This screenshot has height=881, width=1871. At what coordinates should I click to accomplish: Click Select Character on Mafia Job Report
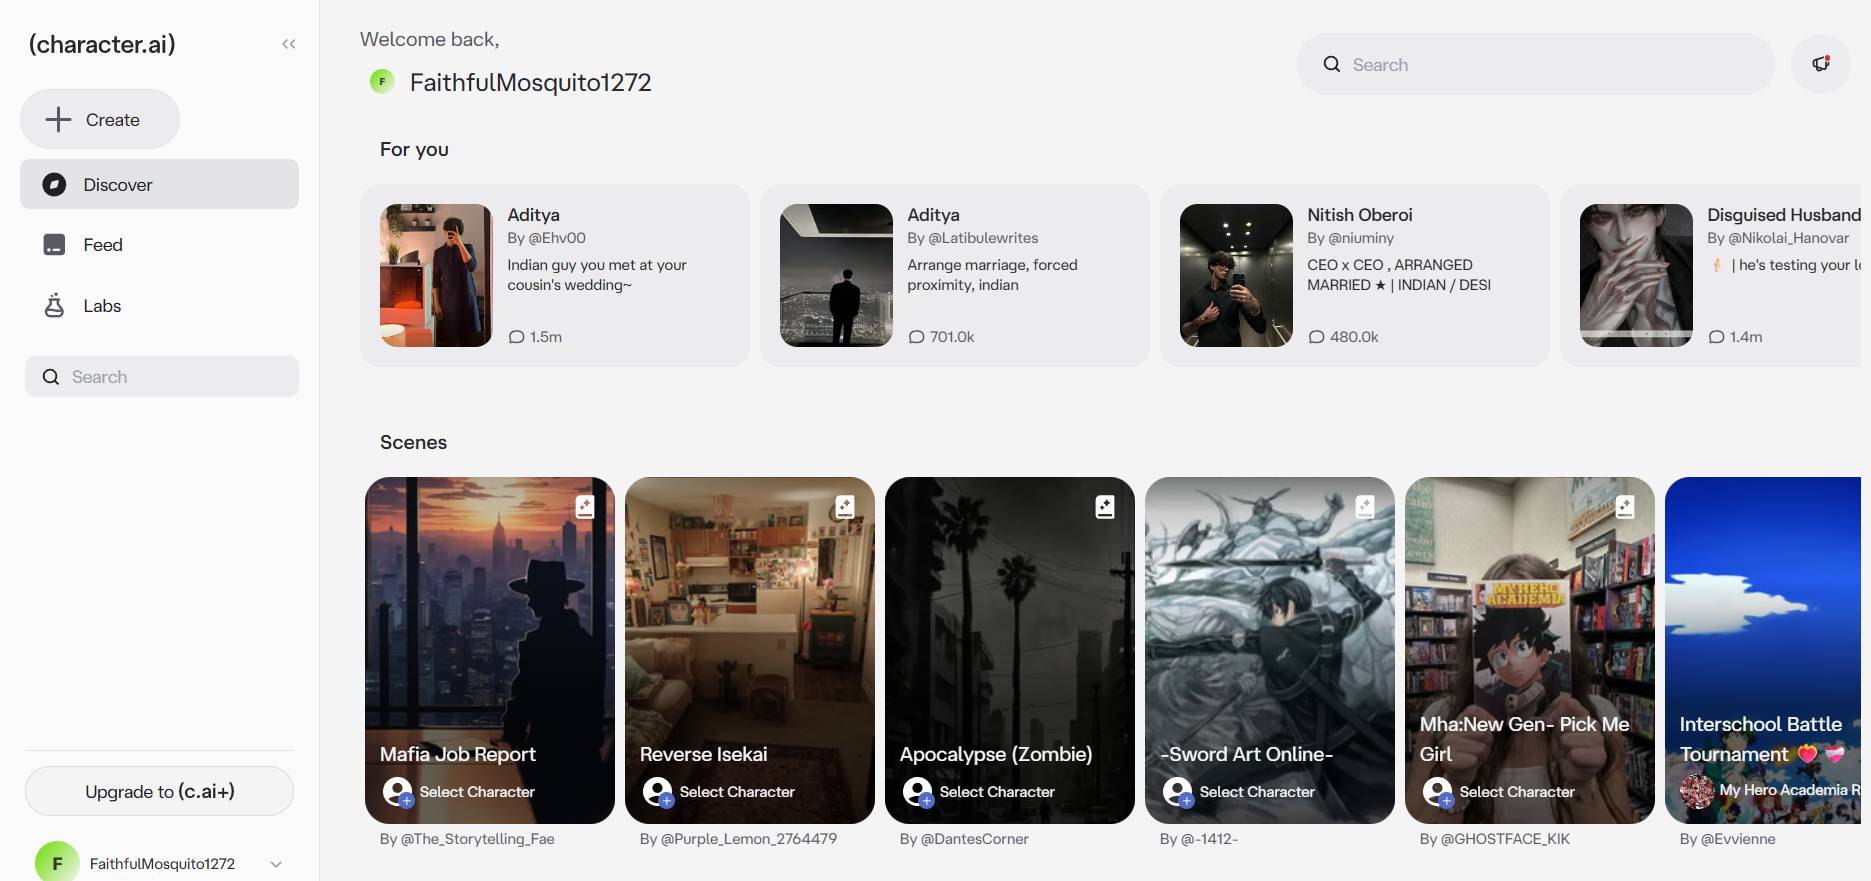[477, 792]
